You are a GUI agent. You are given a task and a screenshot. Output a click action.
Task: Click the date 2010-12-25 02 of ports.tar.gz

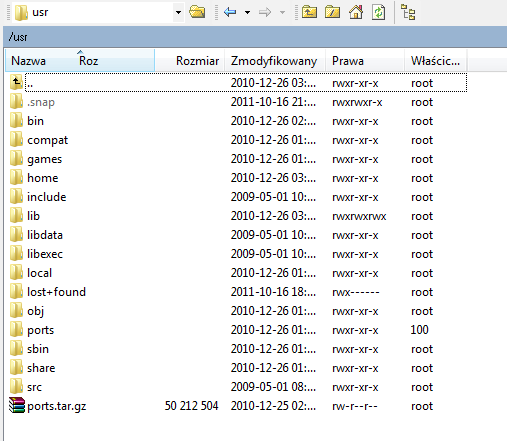coord(273,406)
